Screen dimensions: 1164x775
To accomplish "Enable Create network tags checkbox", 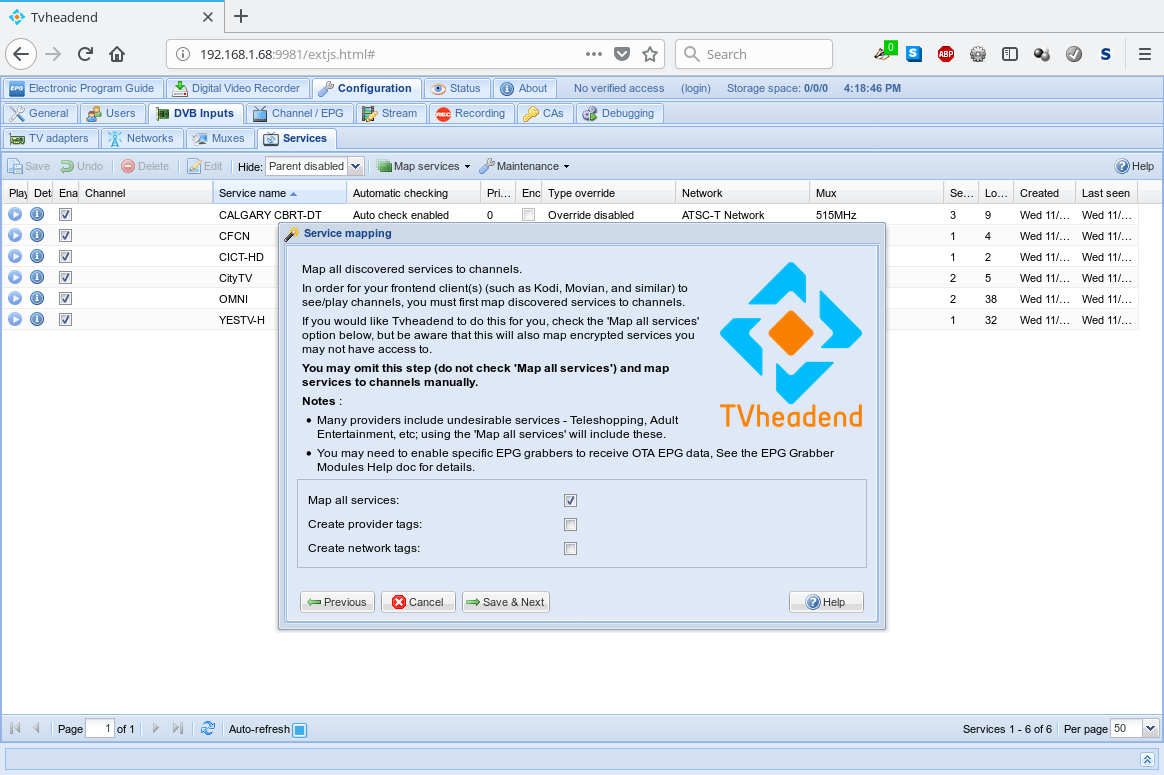I will [x=570, y=548].
